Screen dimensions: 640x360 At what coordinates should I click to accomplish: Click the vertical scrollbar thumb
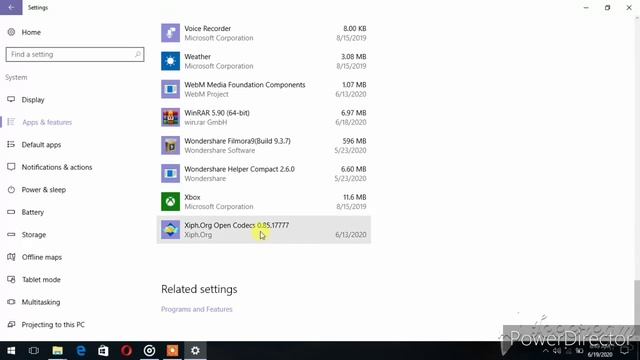pyautogui.click(x=636, y=302)
